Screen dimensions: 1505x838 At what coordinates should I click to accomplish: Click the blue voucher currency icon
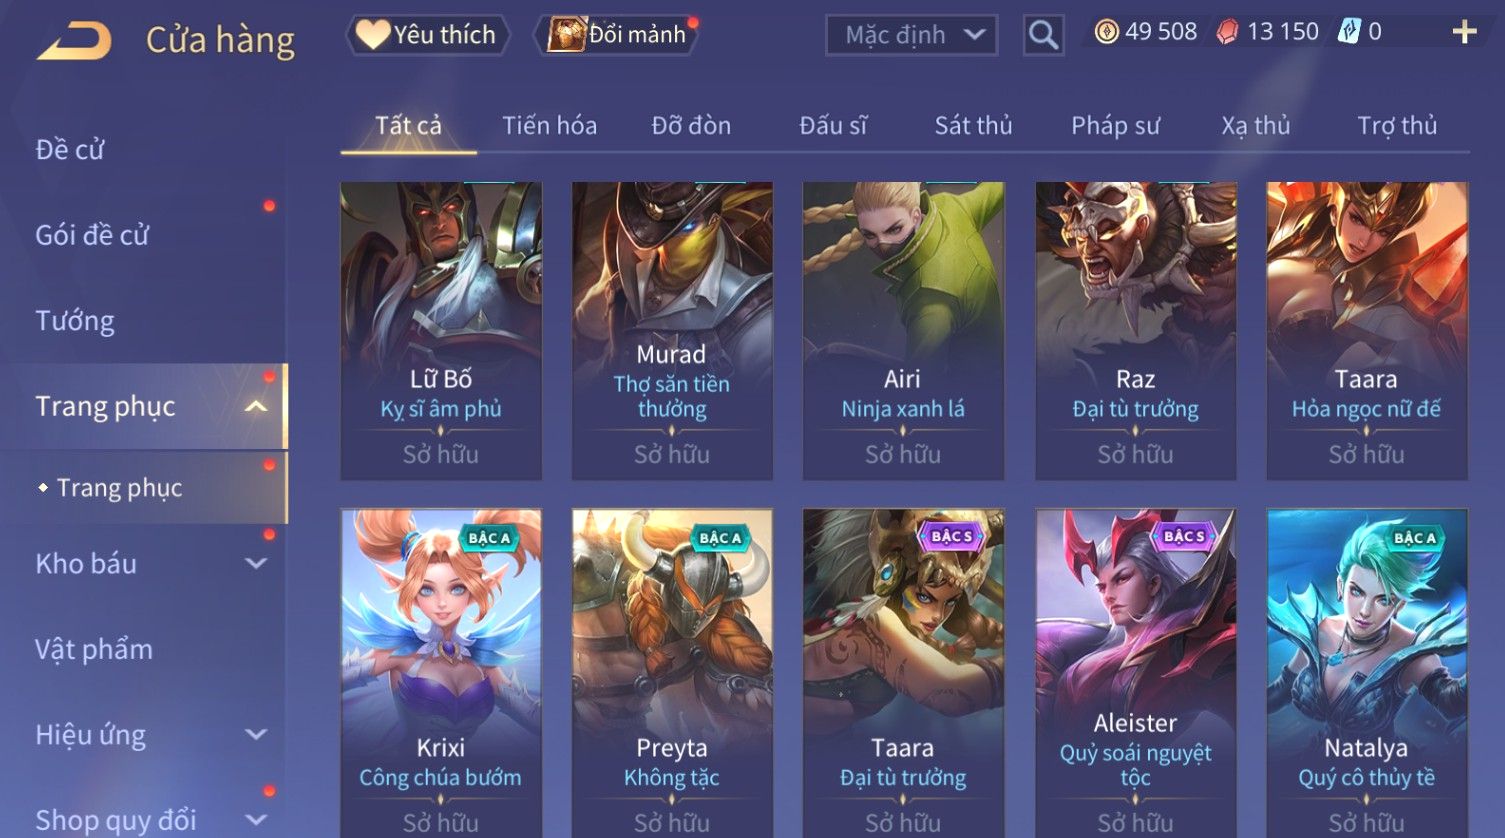(x=1349, y=32)
